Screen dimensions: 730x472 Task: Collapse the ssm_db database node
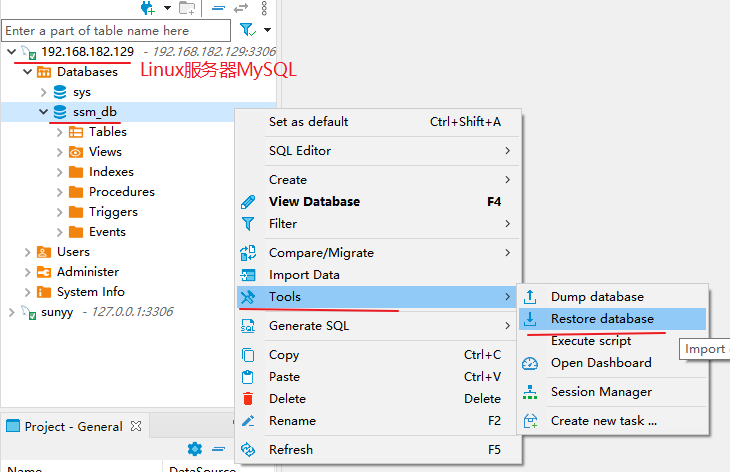click(44, 112)
